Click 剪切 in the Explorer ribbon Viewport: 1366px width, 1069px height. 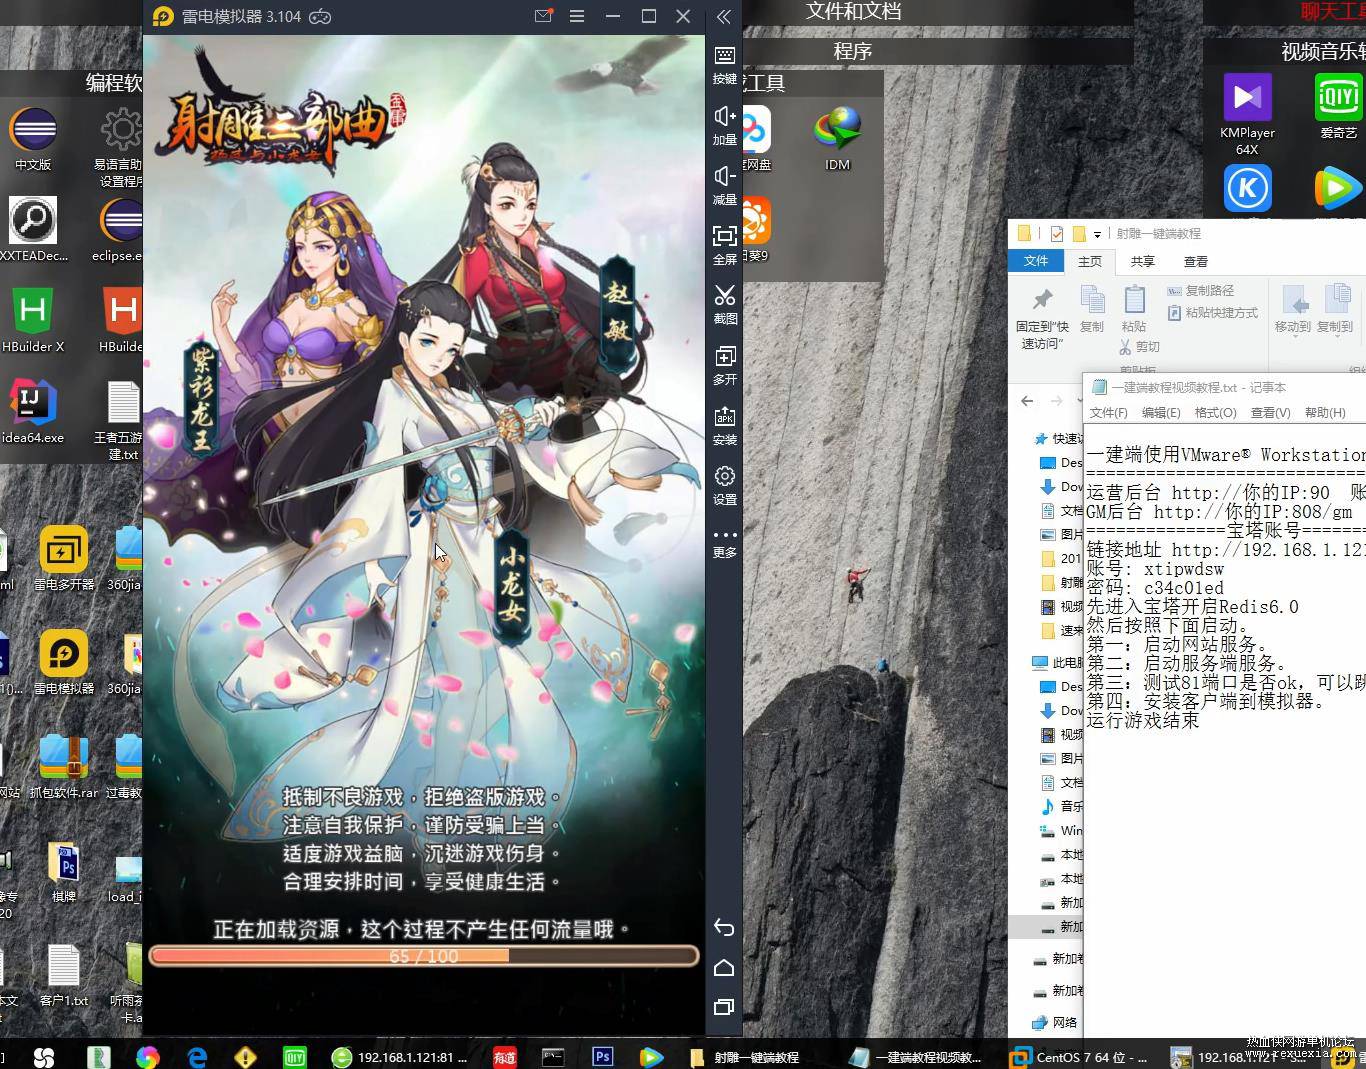click(1139, 347)
